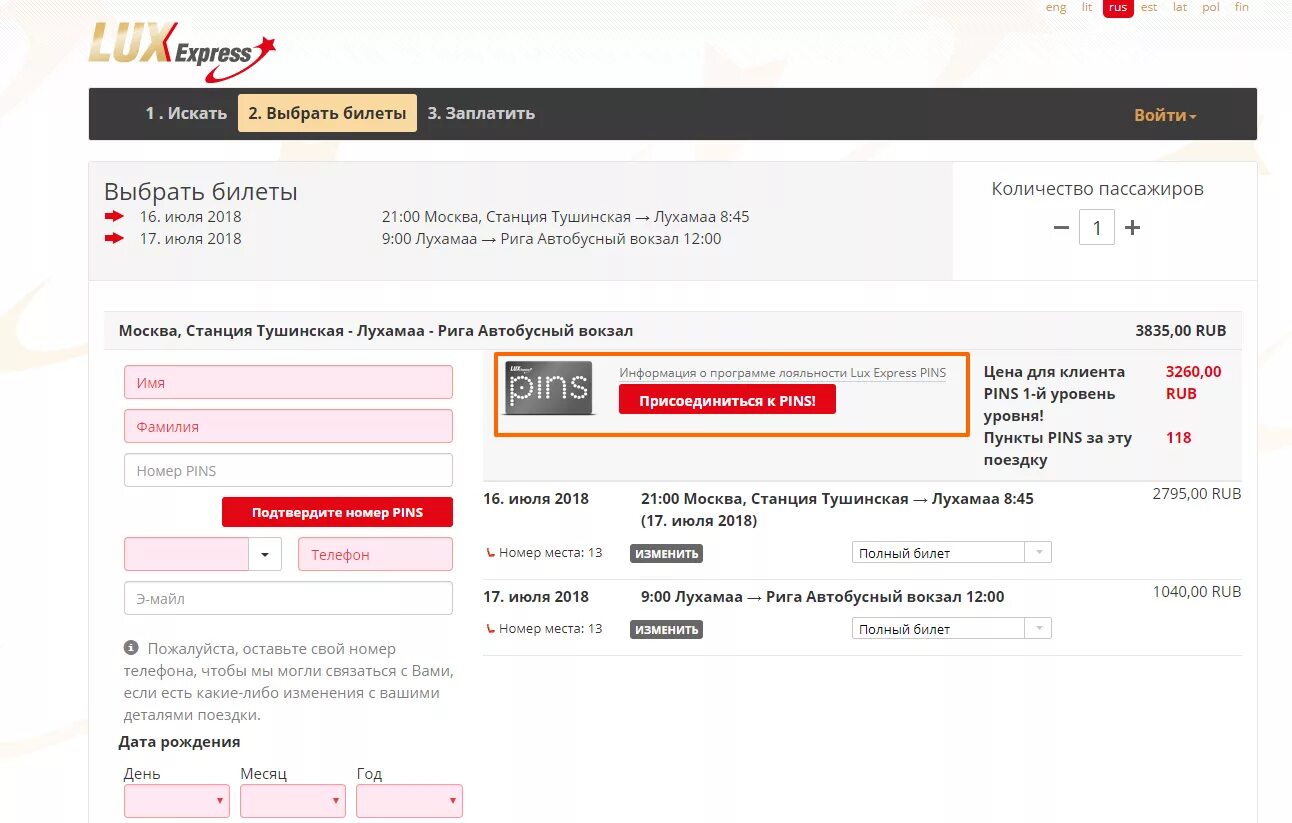Click the PINS loyalty card image

coord(549,388)
